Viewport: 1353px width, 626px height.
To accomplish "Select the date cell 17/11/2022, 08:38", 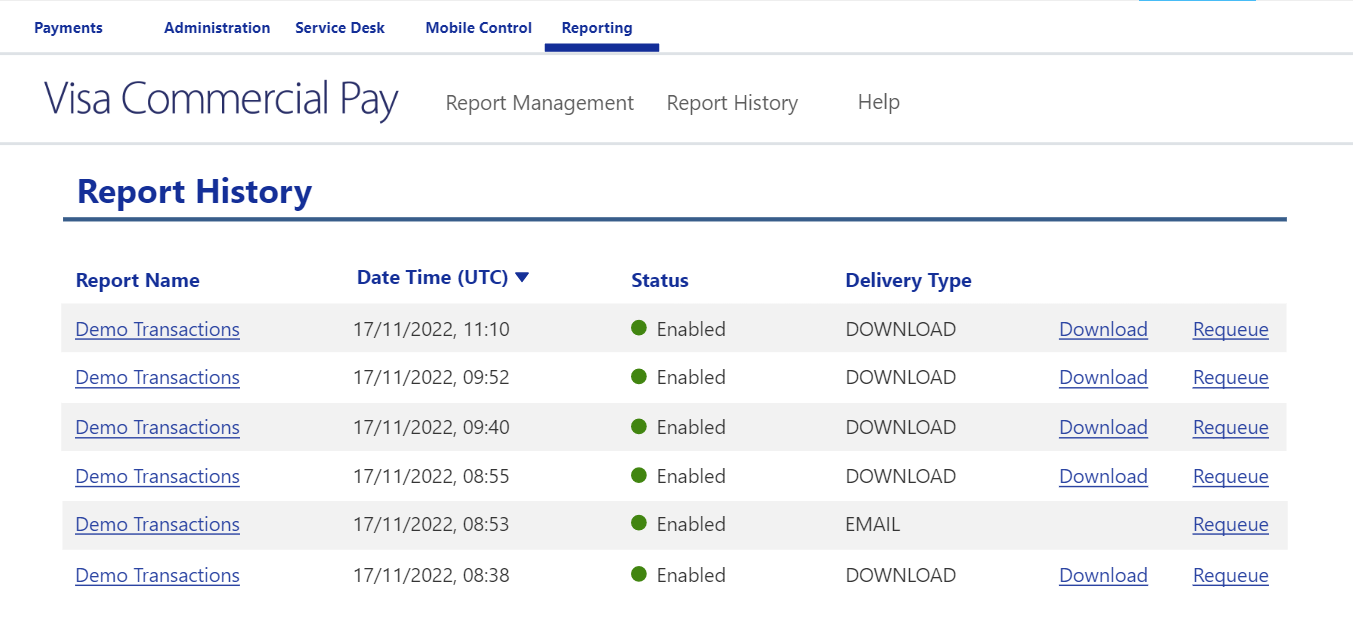I will [x=431, y=575].
